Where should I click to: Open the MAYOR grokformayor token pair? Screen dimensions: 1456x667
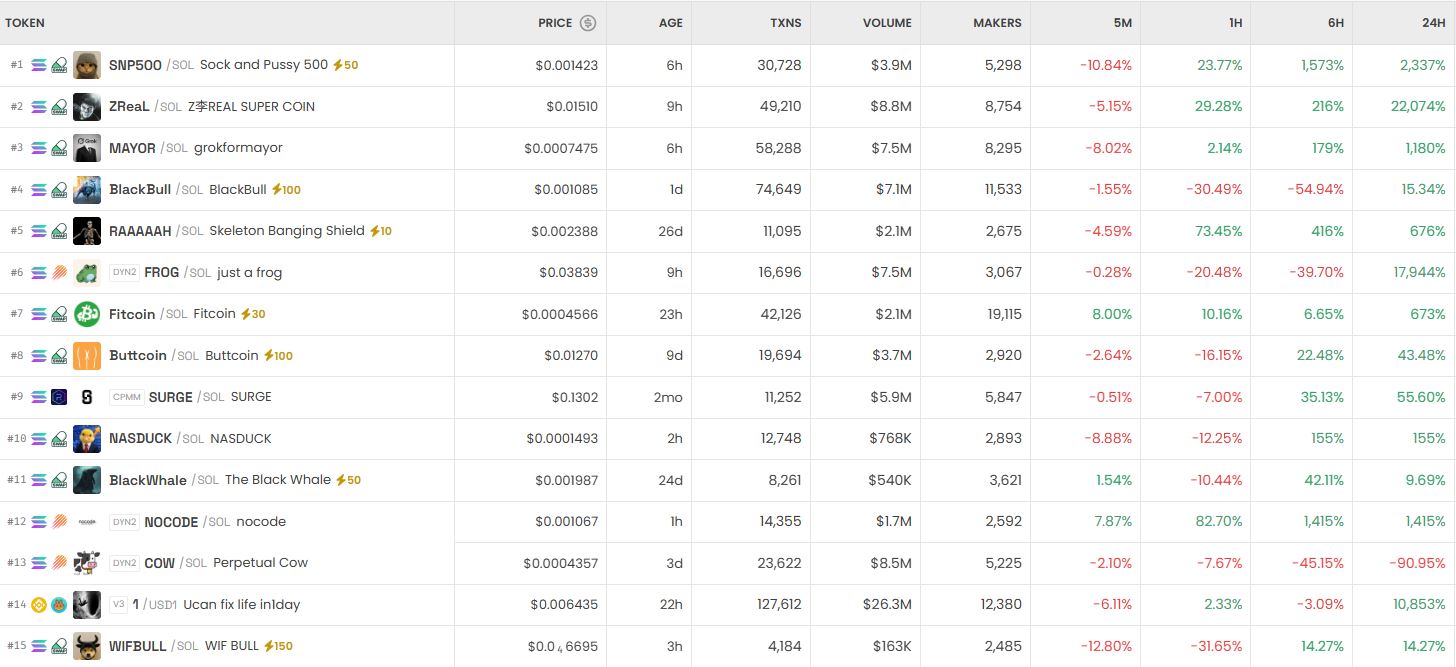195,148
